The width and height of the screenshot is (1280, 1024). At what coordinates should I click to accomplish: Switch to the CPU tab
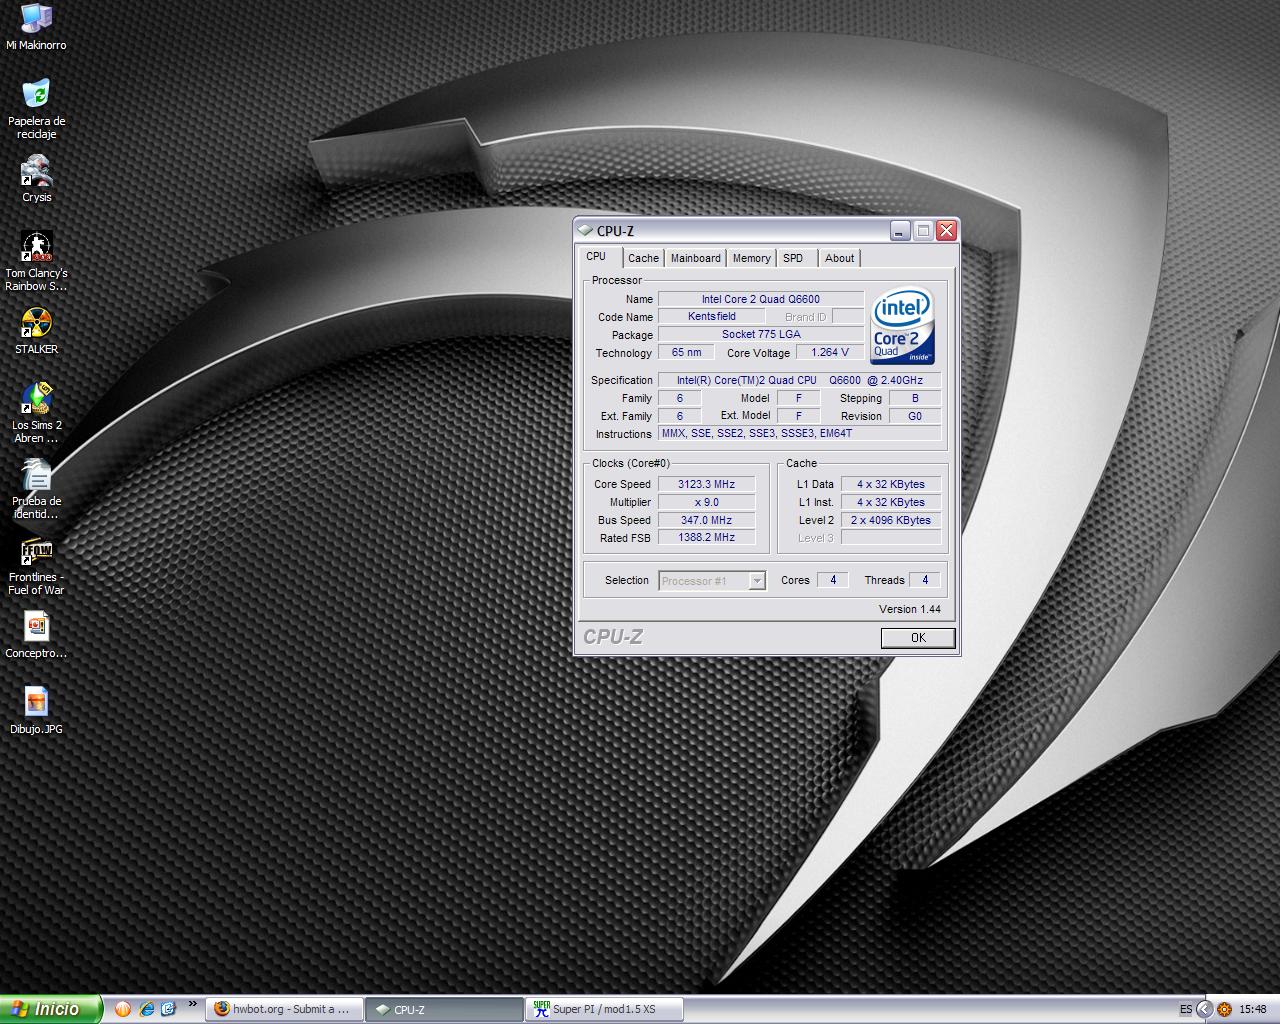tap(596, 256)
